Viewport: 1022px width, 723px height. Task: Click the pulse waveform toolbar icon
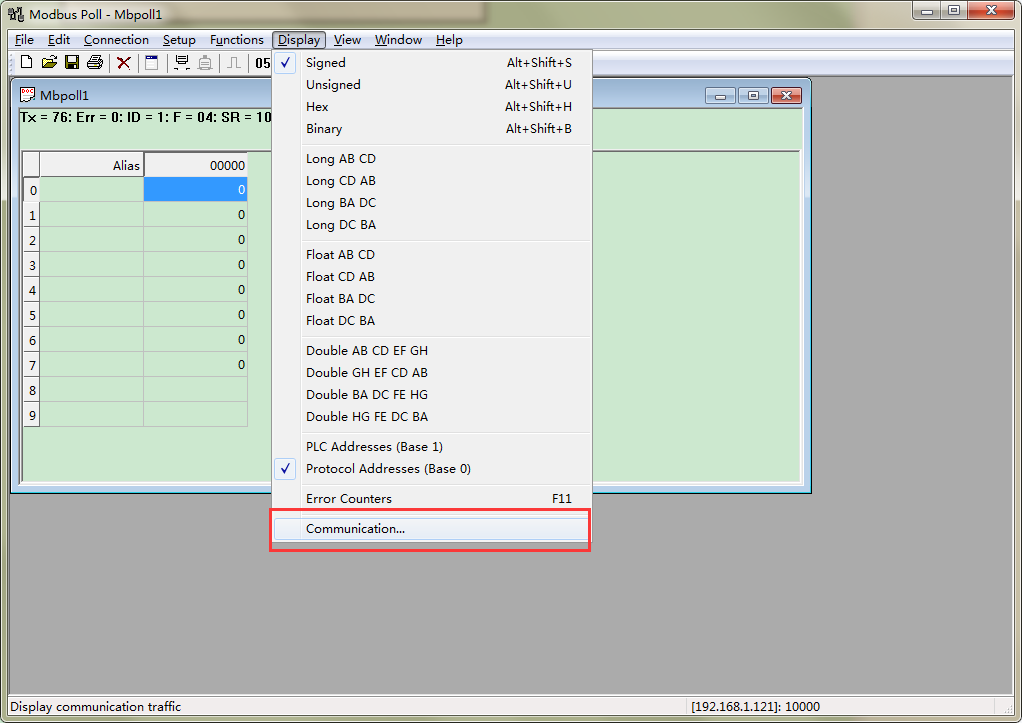tap(234, 63)
